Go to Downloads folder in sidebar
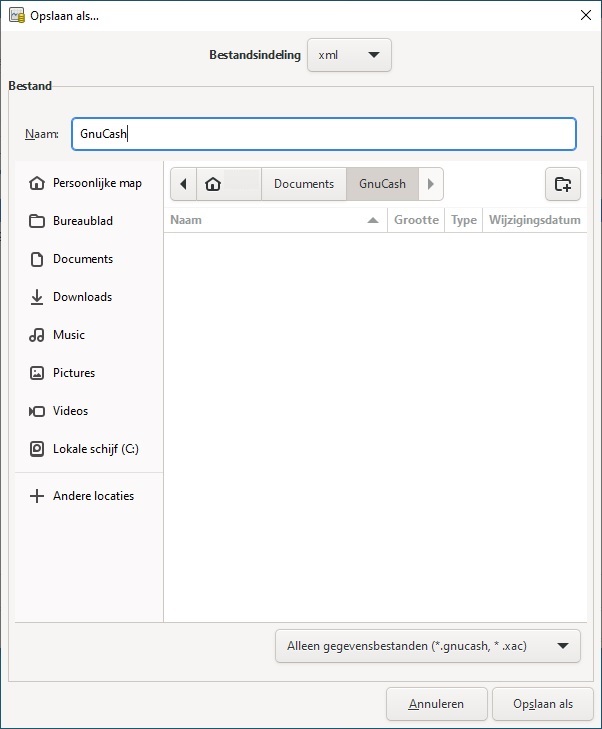602x729 pixels. pos(82,297)
